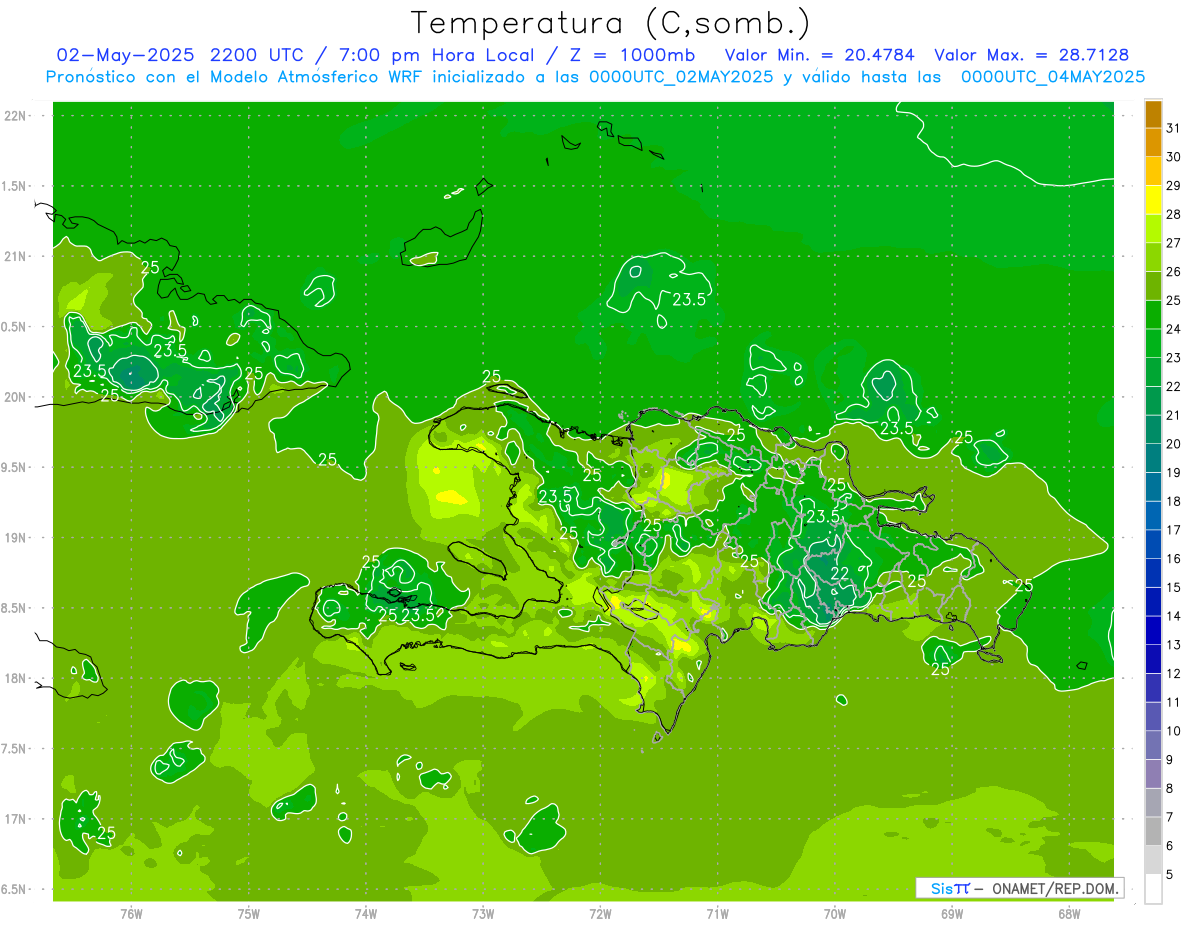This screenshot has height=927, width=1200.
Task: Pick the blue swatch between 16 and 17
Action: [x=1153, y=545]
